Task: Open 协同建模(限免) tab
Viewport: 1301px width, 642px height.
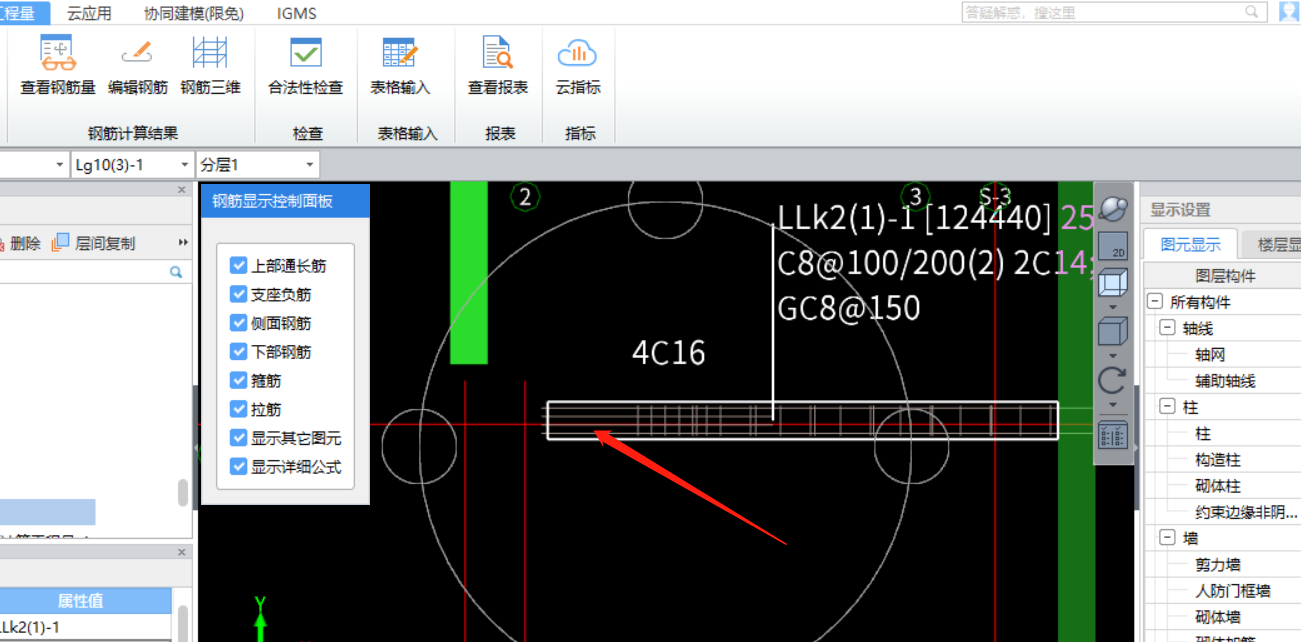Action: [x=194, y=13]
